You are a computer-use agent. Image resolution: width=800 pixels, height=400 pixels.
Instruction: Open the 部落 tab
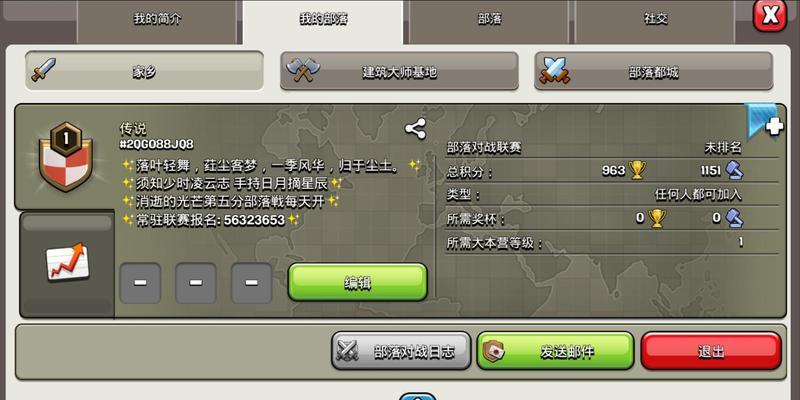[489, 21]
